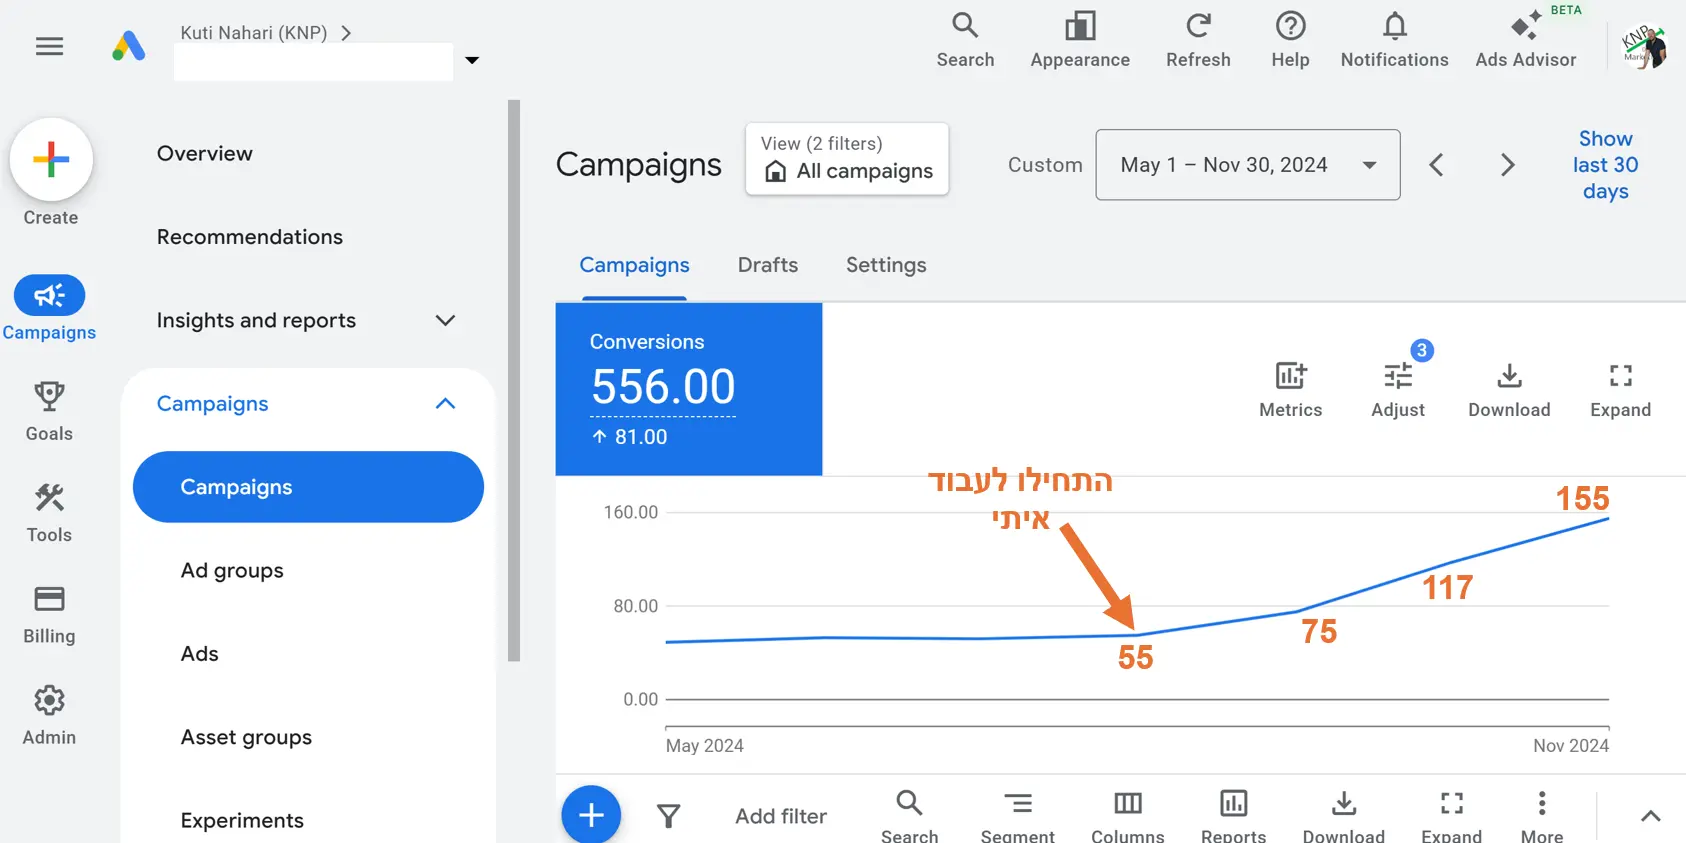Click the Add filter field
The height and width of the screenshot is (843, 1686).
pyautogui.click(x=781, y=816)
